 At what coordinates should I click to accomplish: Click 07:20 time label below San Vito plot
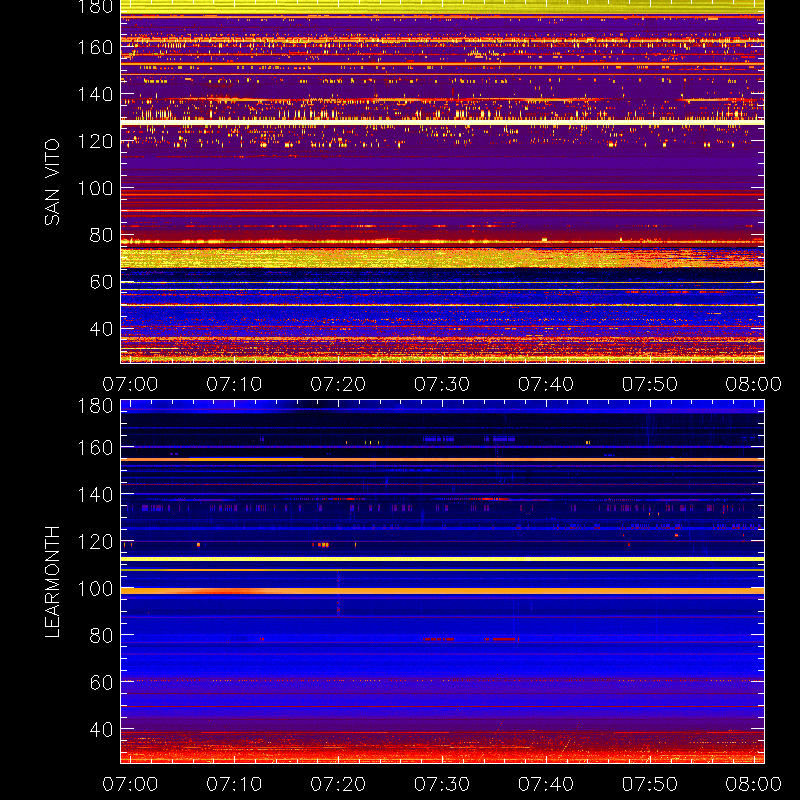pos(338,384)
